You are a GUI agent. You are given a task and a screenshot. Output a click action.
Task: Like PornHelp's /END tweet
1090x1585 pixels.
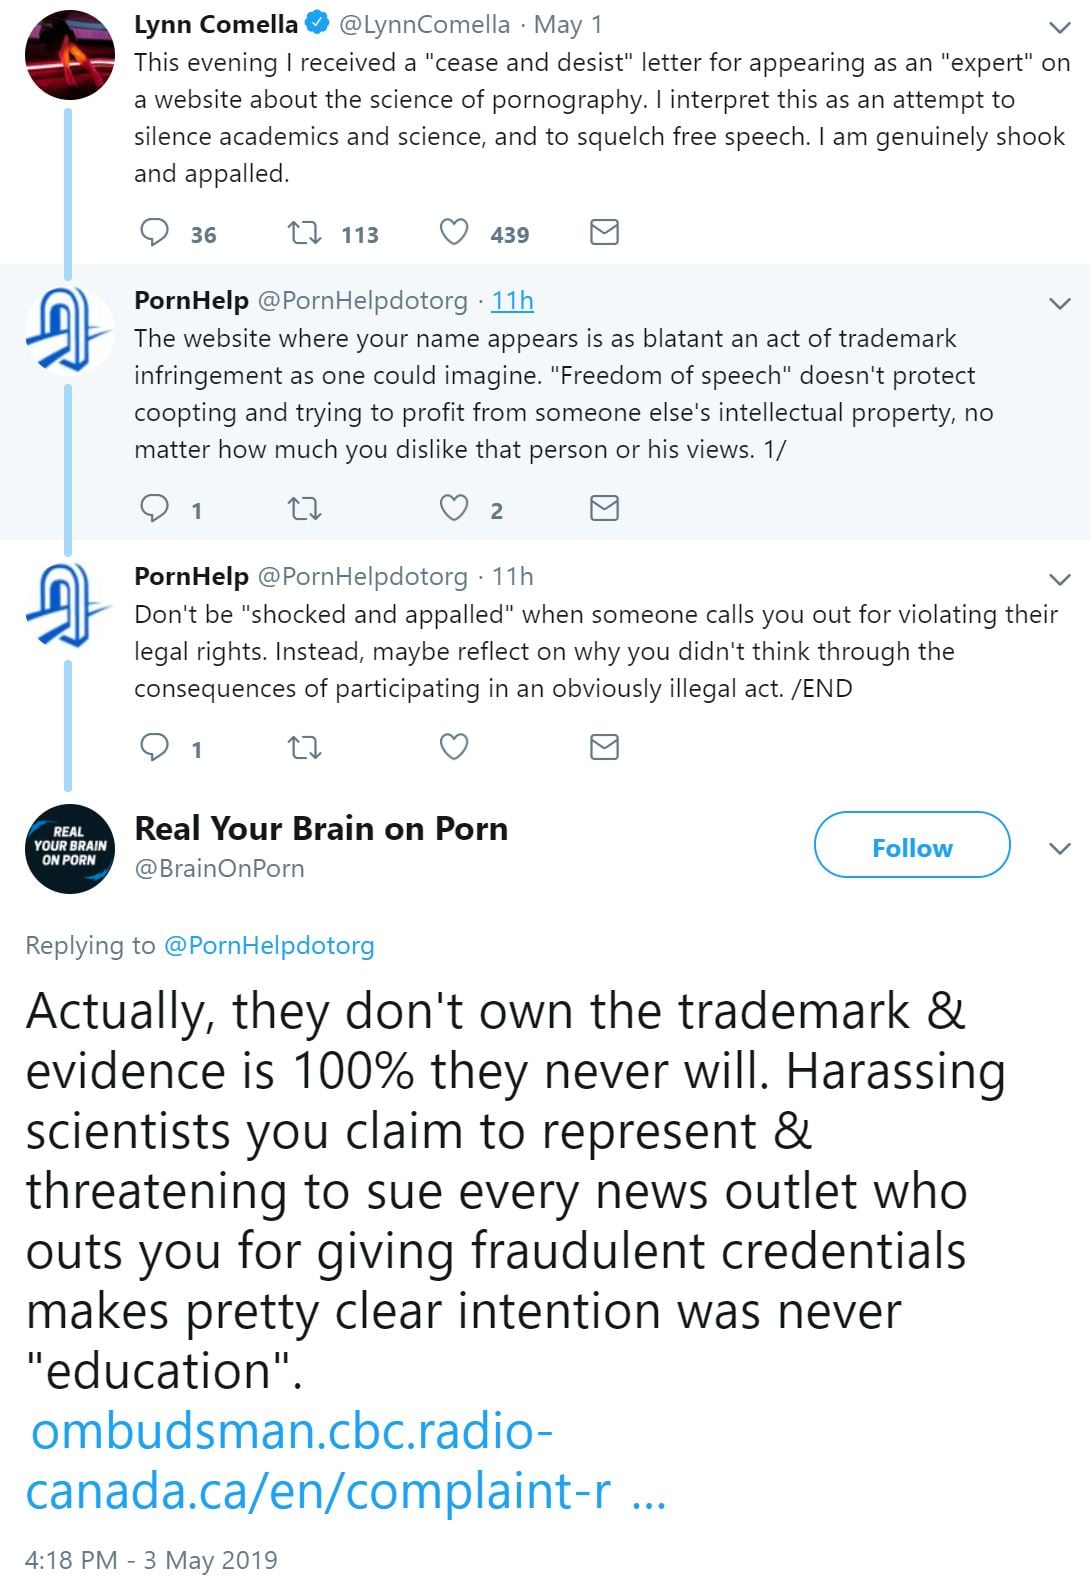click(x=454, y=747)
